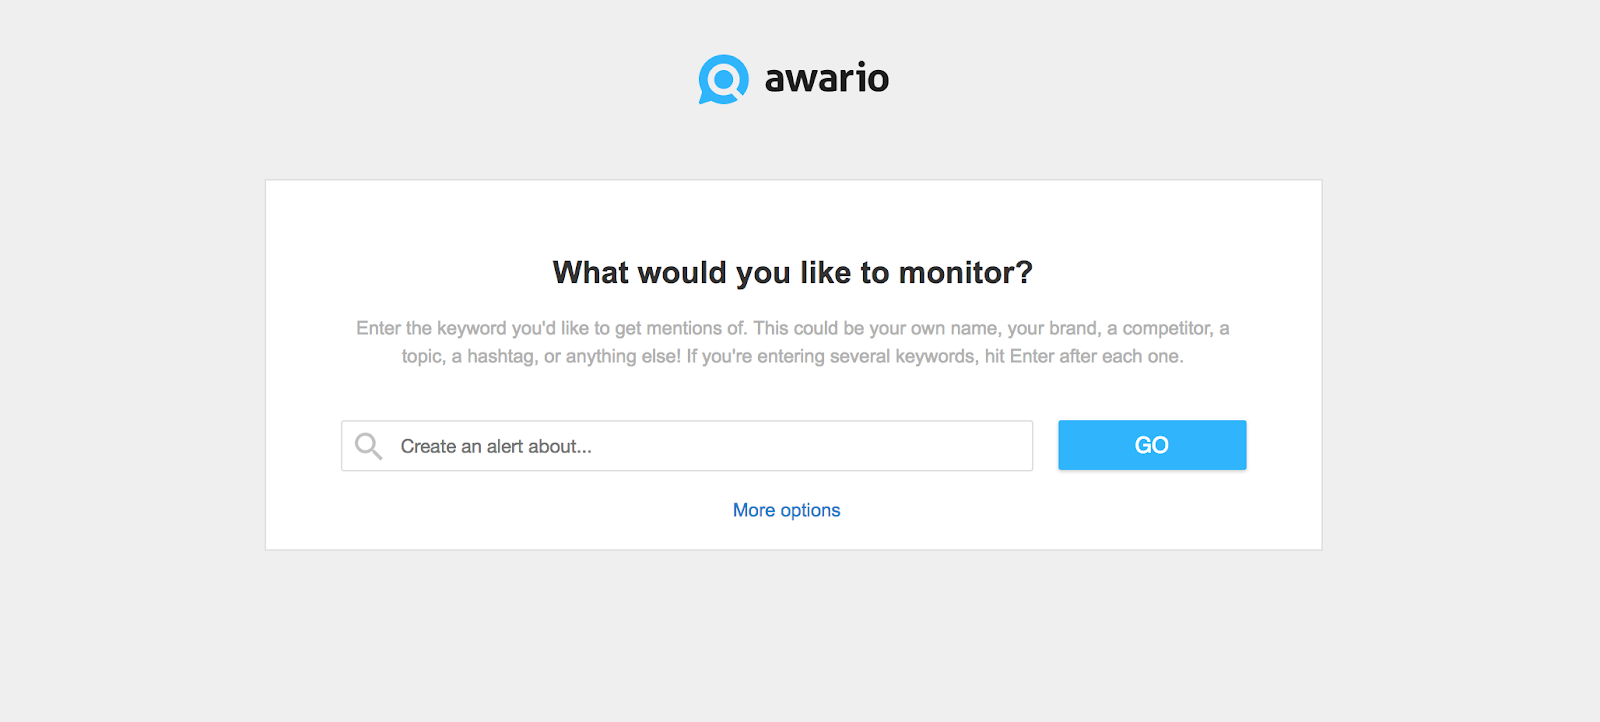Viewport: 1600px width, 722px height.
Task: Click the Awario speech-bubble logo icon
Action: tap(723, 79)
